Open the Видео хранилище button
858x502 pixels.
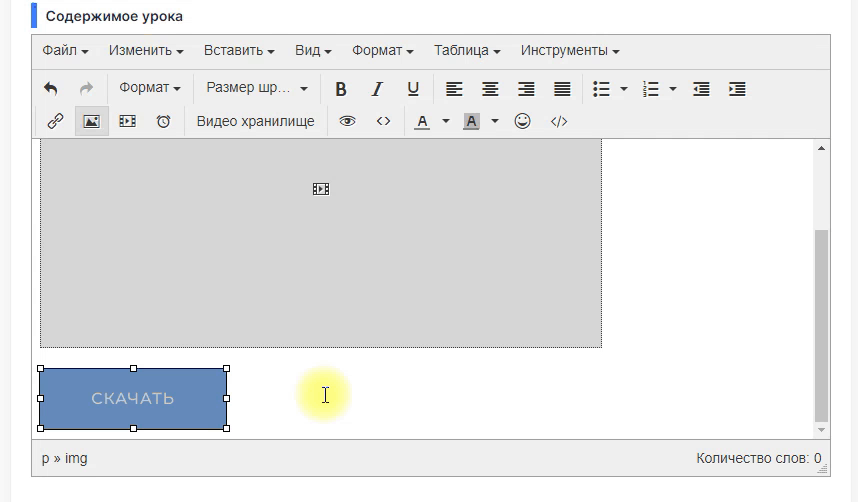point(256,121)
